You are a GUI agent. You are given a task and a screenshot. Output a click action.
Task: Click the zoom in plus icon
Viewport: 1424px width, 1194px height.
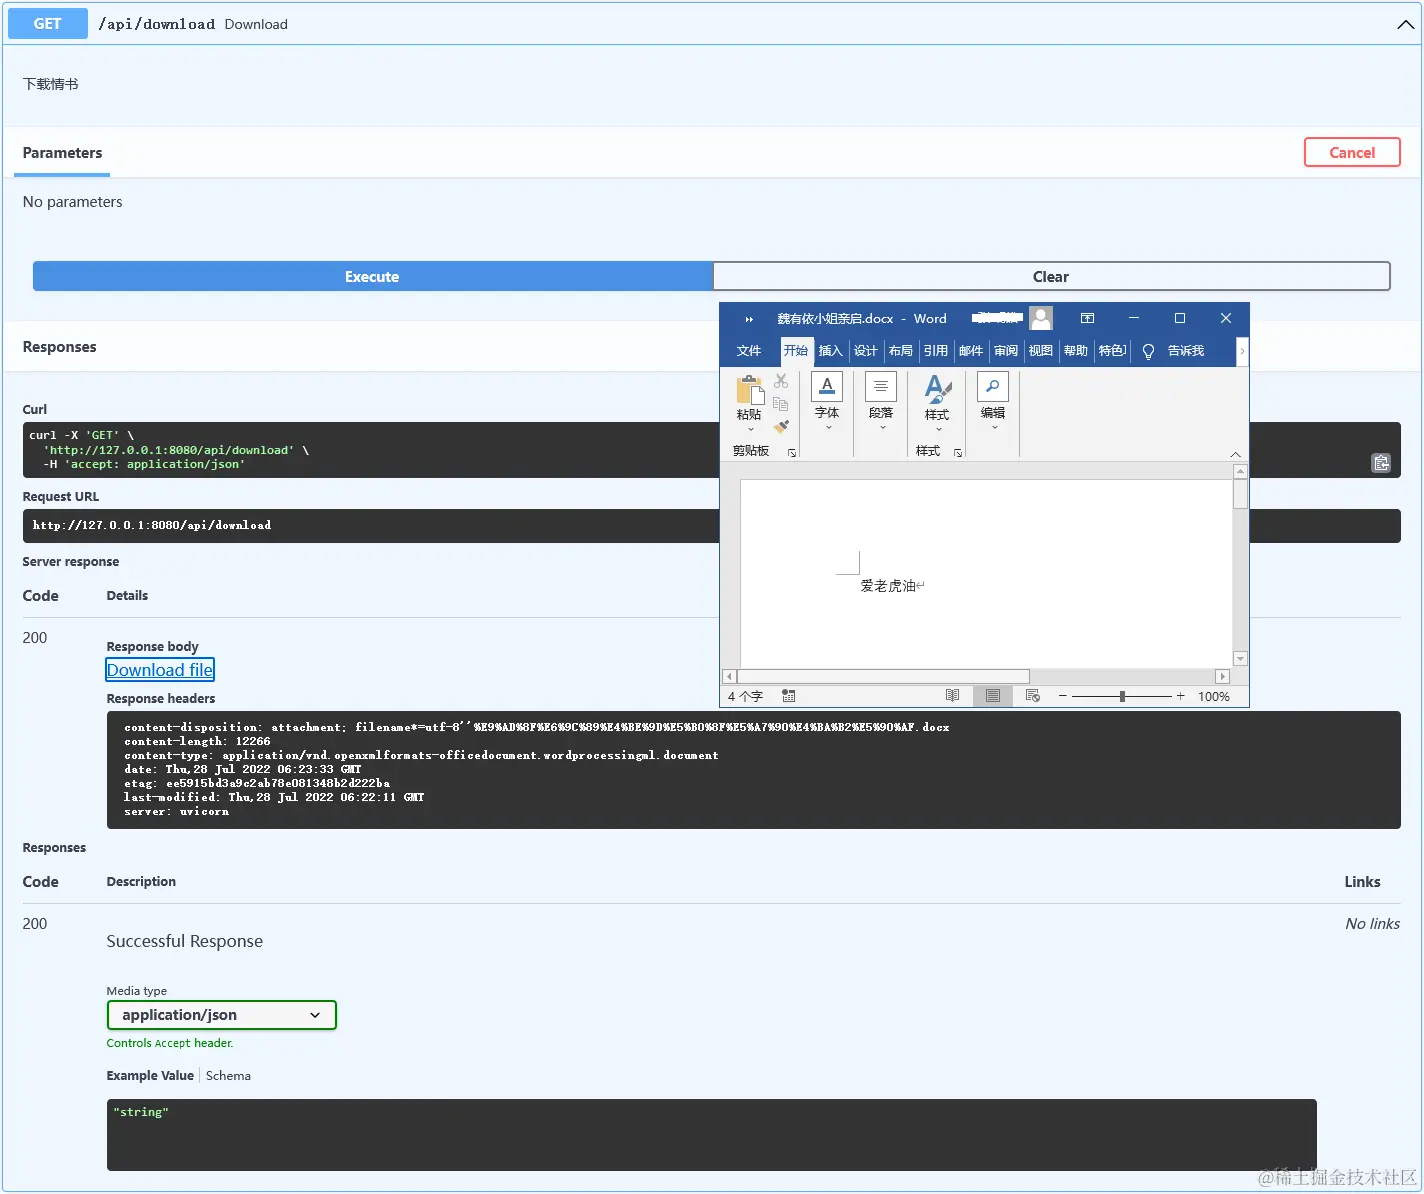point(1180,696)
